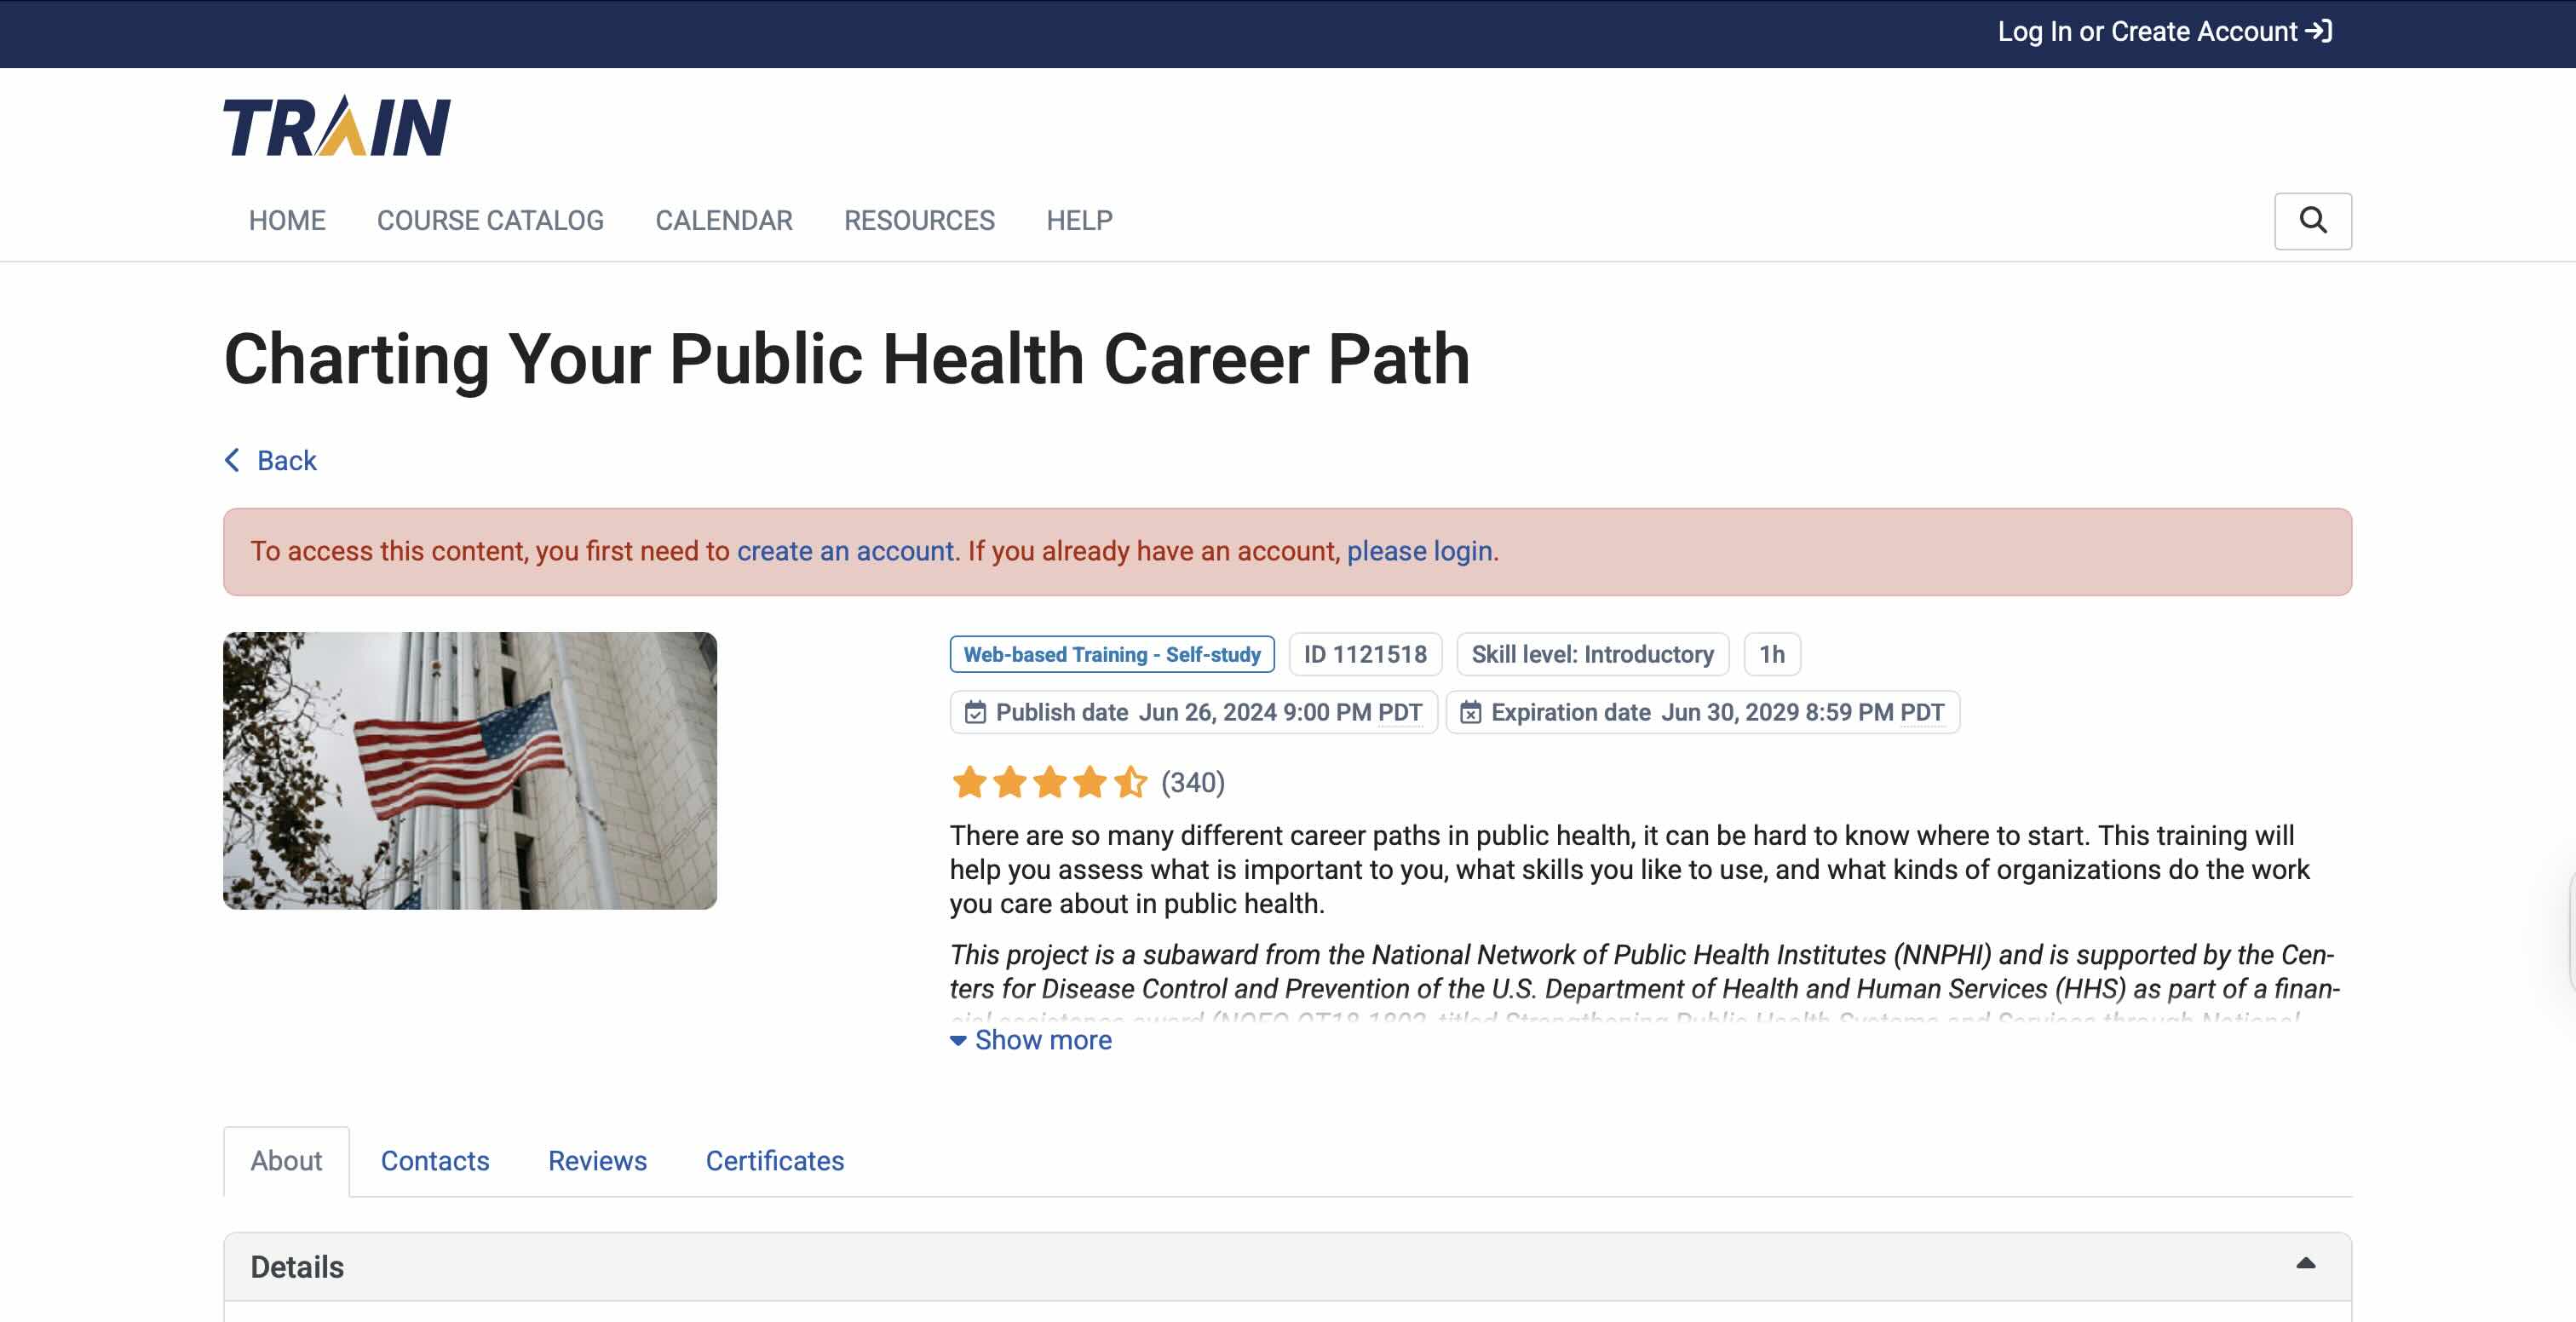The height and width of the screenshot is (1322, 2576).
Task: Open the Calendar menu item
Action: tap(723, 220)
